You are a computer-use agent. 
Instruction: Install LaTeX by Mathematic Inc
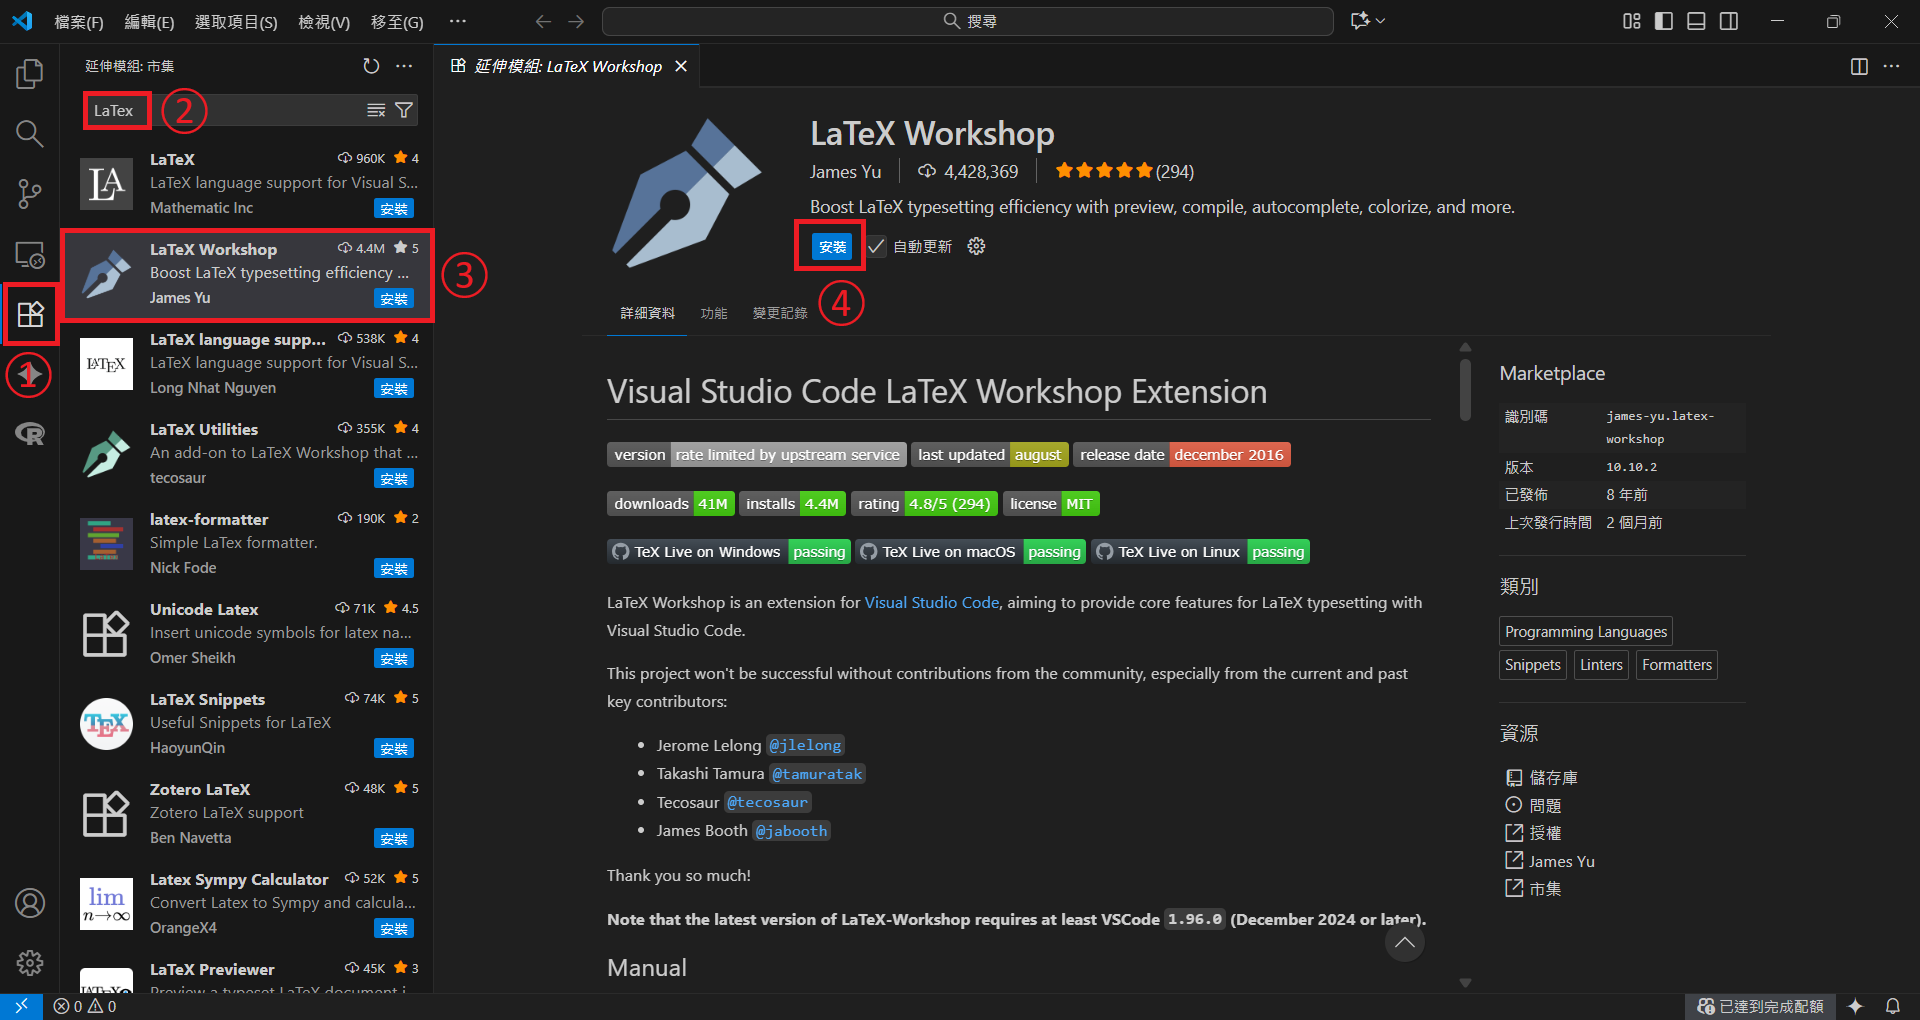tap(394, 209)
